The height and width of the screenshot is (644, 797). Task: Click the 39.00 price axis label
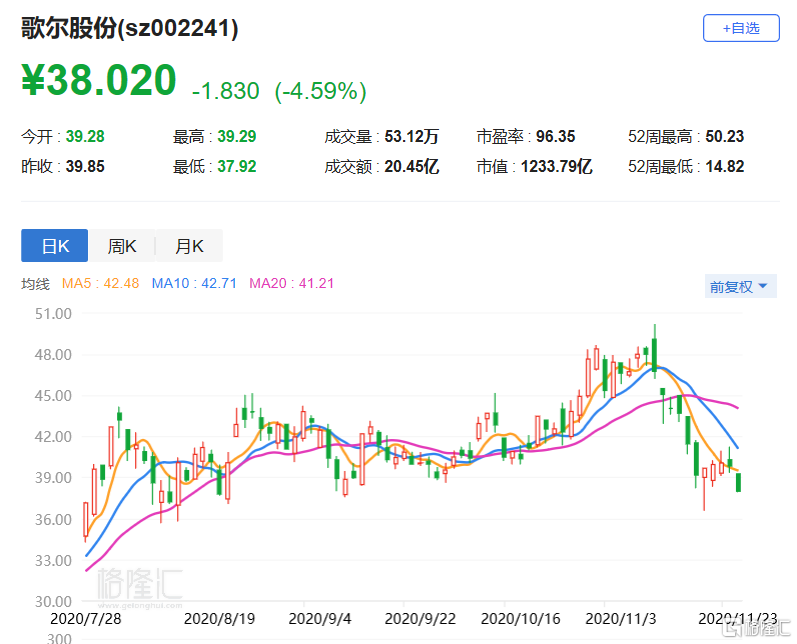coord(53,478)
